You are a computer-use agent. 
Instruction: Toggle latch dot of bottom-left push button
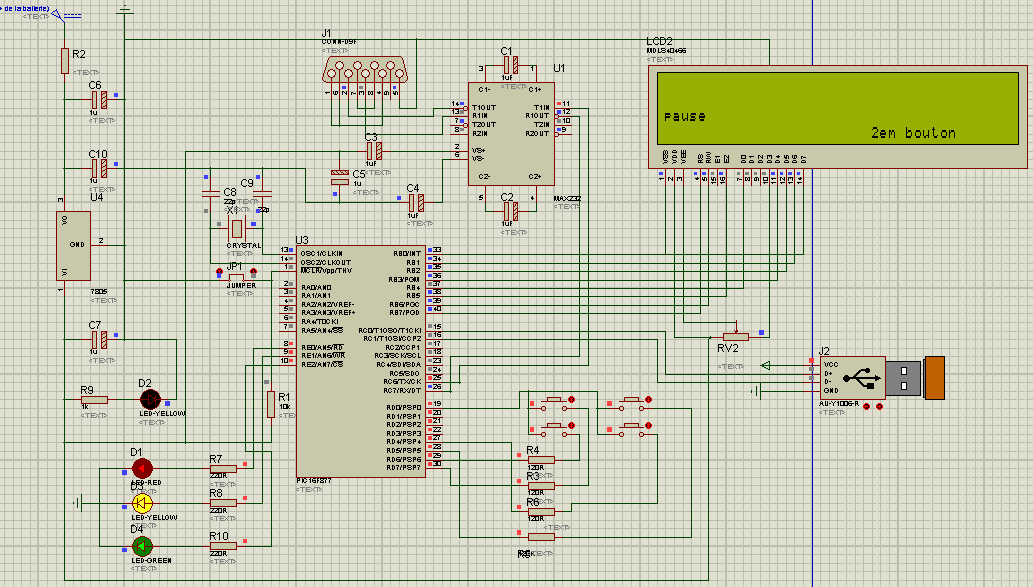[x=571, y=426]
